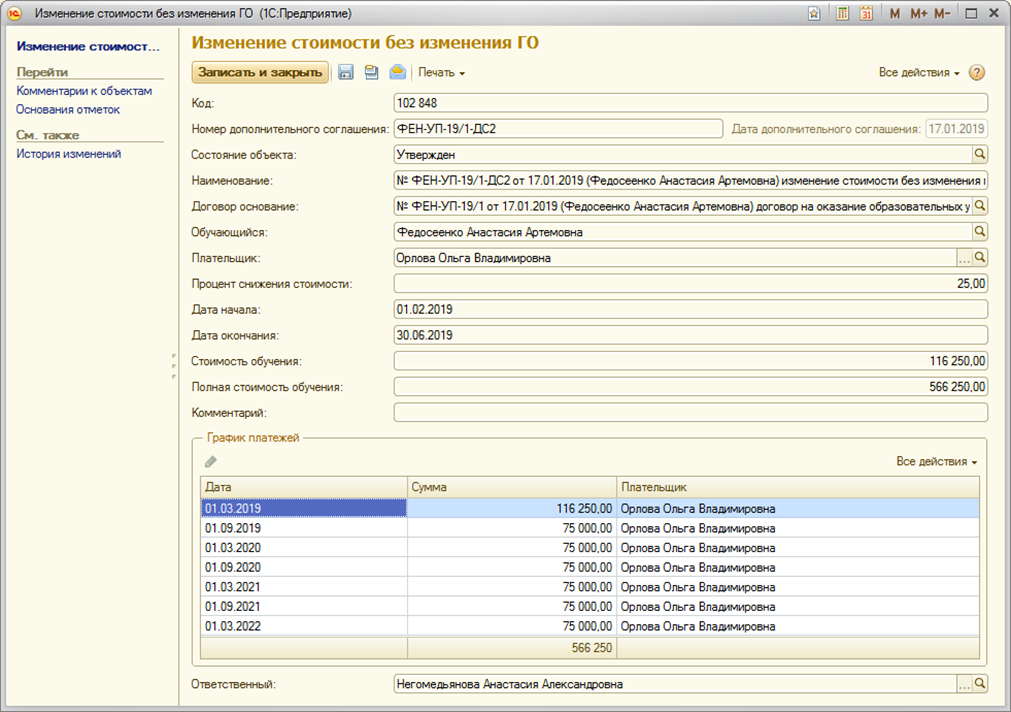
Task: Click into the Комментарий input field
Action: pyautogui.click(x=690, y=413)
